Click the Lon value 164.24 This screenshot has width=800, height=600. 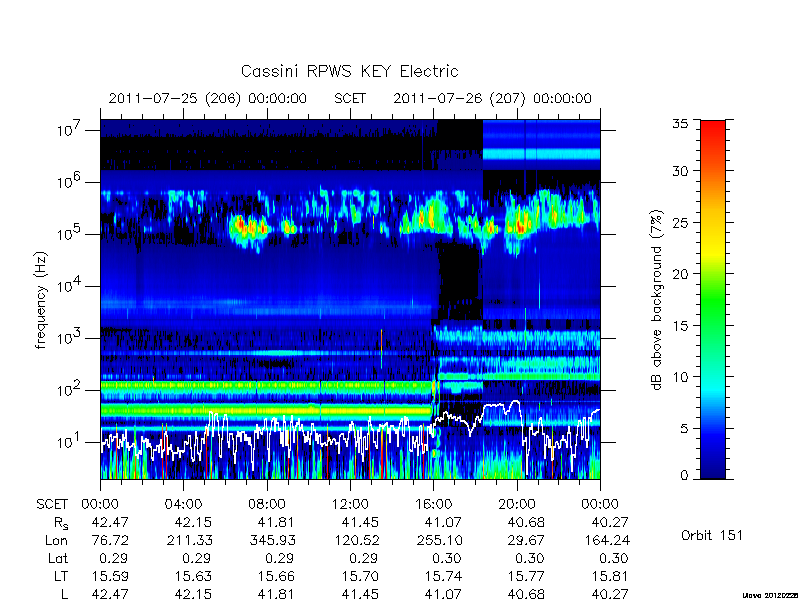pyautogui.click(x=607, y=540)
